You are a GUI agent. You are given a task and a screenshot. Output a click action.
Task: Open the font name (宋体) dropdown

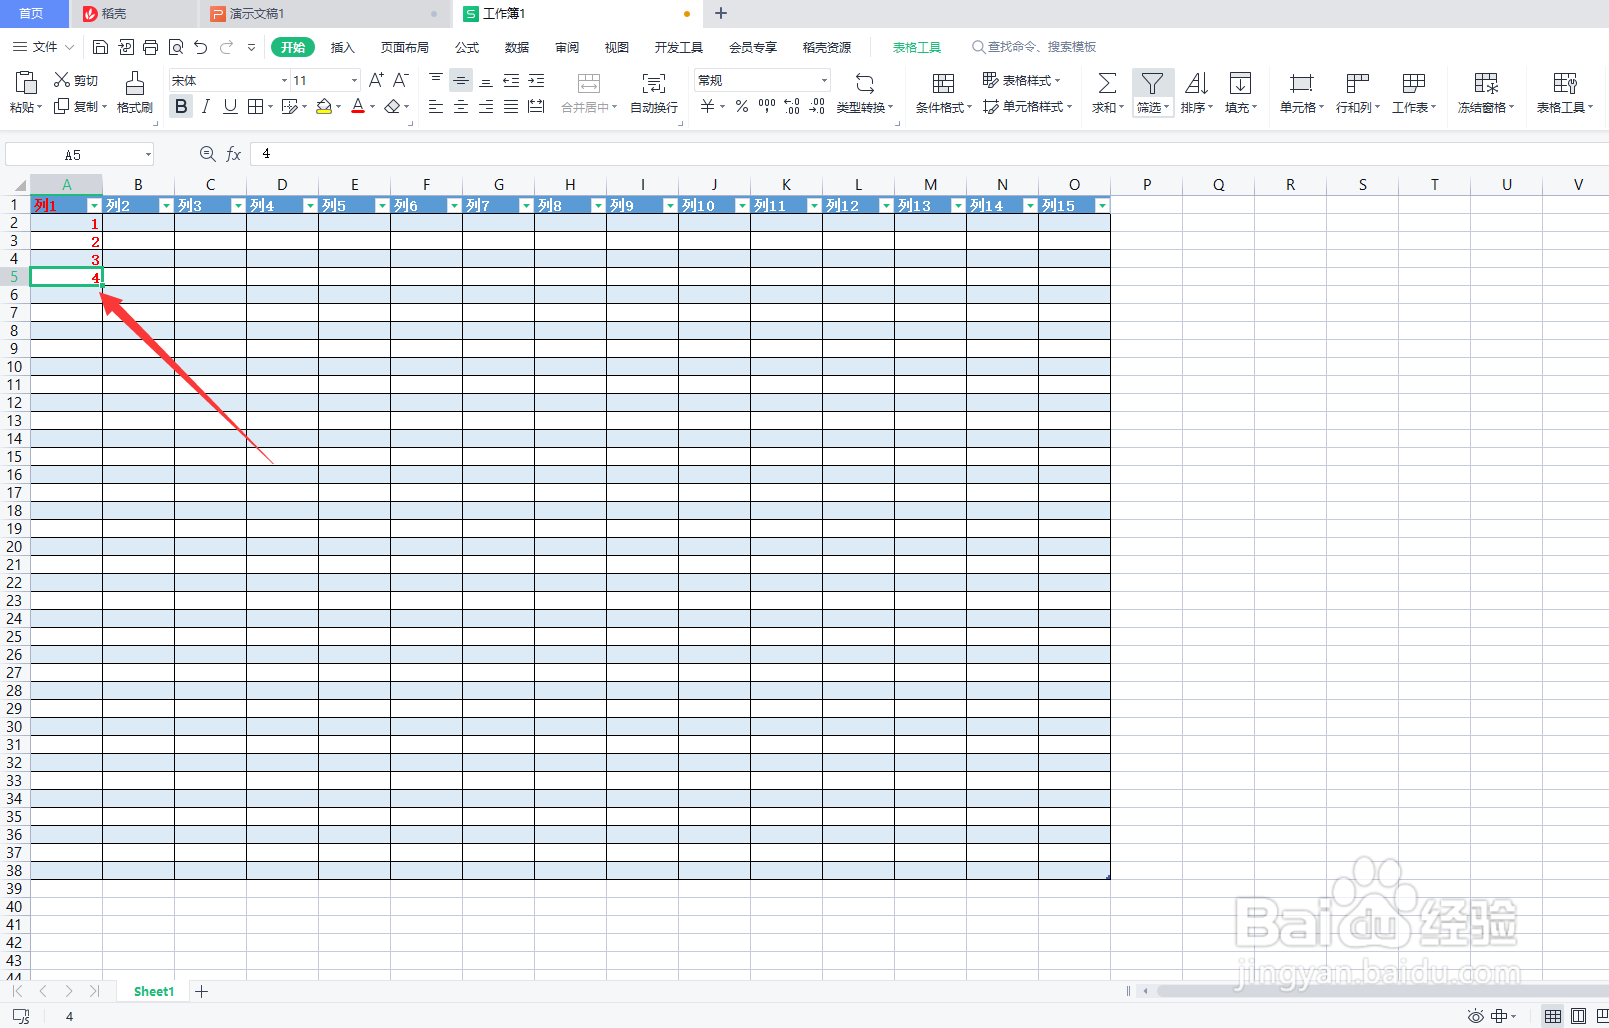click(x=284, y=80)
